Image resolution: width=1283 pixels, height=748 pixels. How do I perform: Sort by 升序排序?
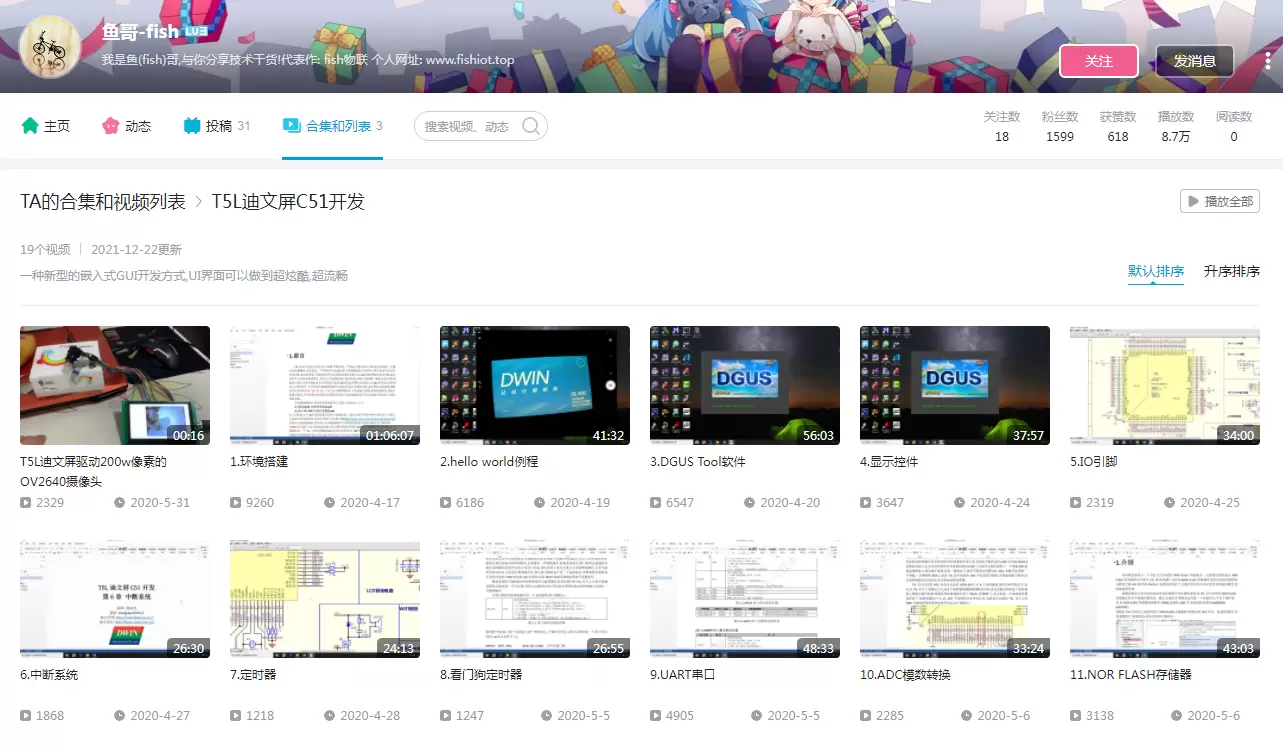[x=1232, y=271]
